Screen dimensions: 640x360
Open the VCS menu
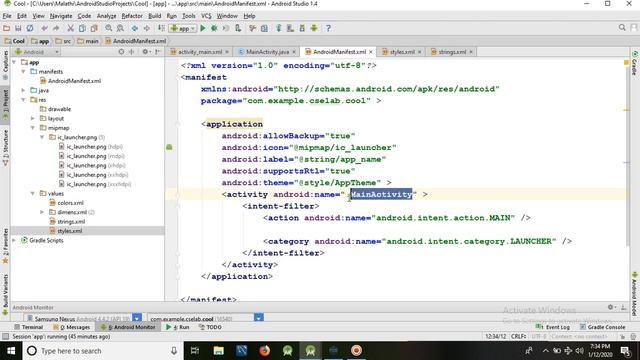[x=206, y=16]
